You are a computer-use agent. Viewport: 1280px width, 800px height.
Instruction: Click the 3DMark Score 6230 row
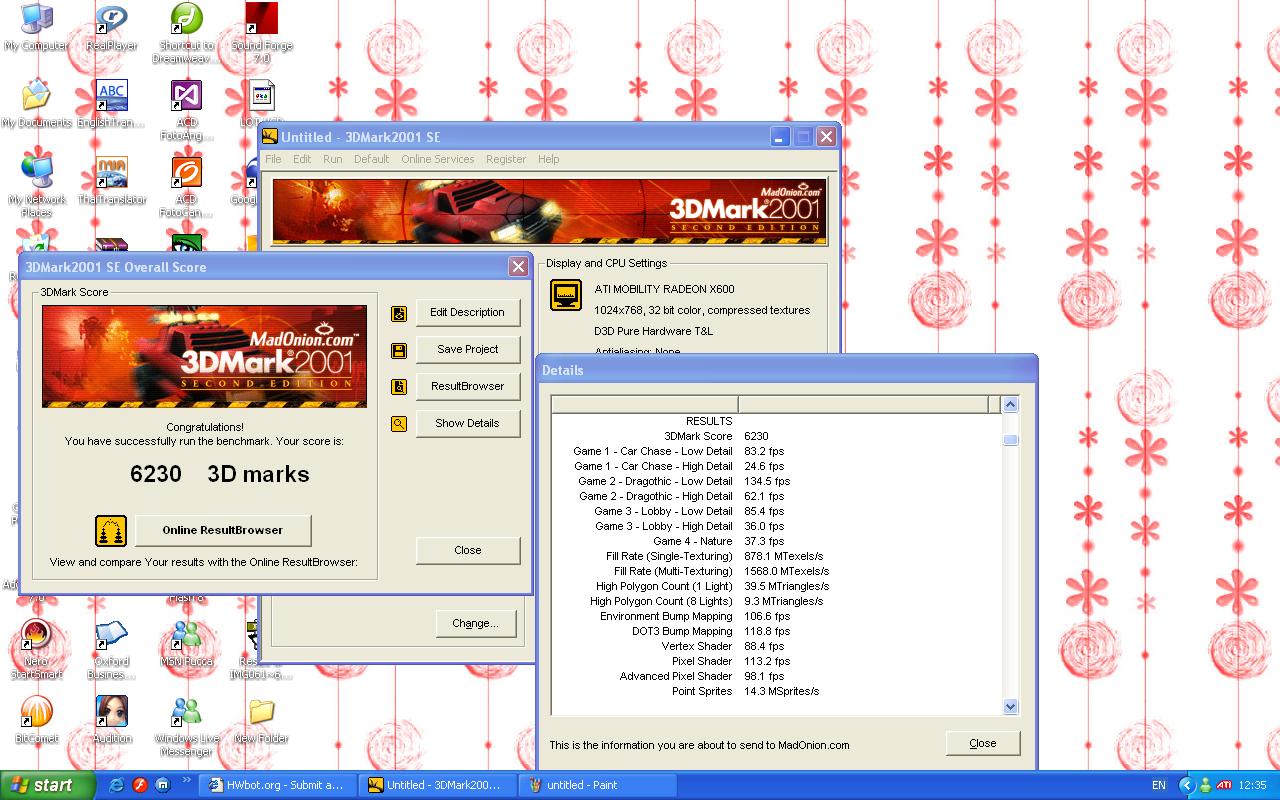click(x=777, y=436)
